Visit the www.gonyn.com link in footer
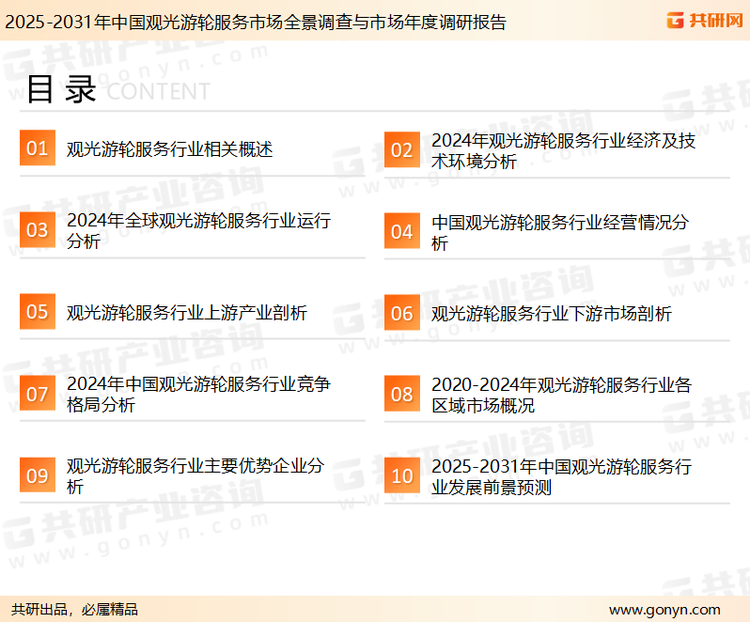 tap(664, 610)
